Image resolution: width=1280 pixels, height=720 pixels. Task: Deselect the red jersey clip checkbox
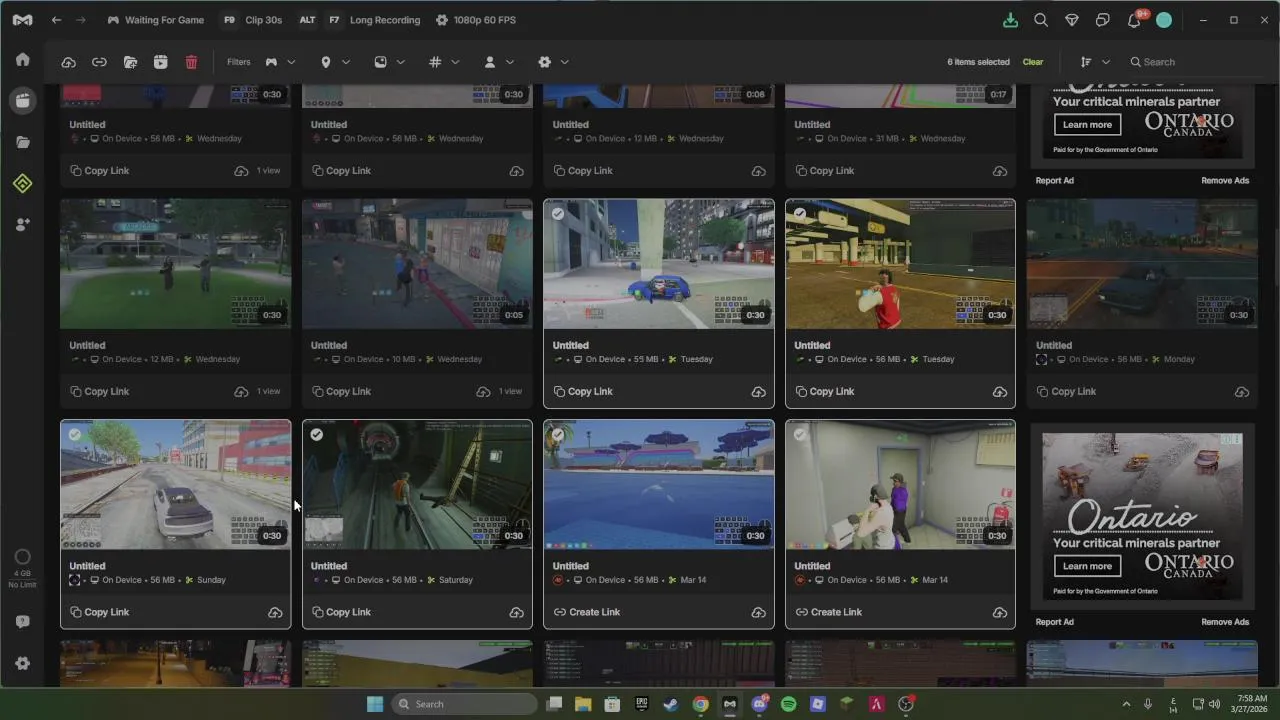800,214
